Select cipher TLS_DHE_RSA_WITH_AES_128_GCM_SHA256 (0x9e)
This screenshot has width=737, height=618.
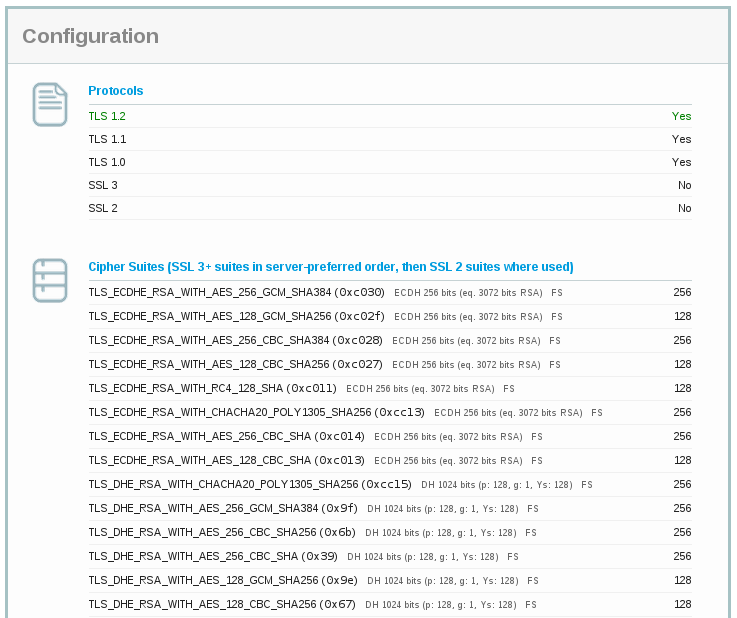click(223, 580)
